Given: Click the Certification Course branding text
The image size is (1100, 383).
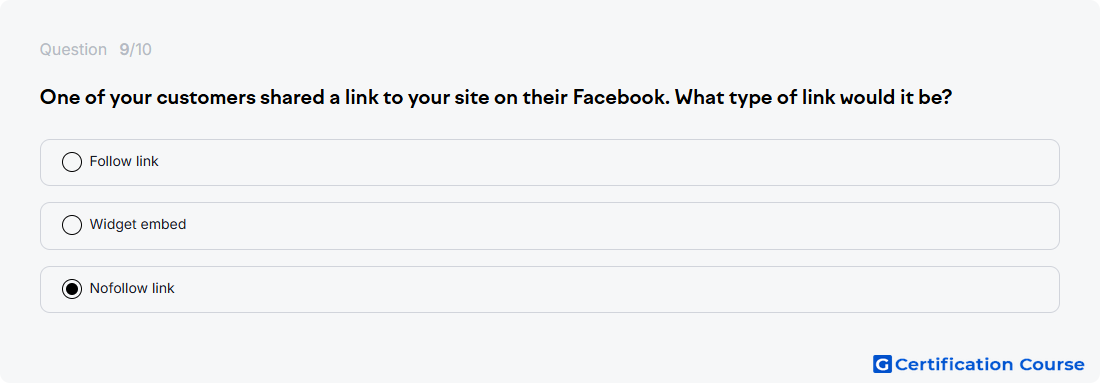Looking at the screenshot, I should pos(989,364).
